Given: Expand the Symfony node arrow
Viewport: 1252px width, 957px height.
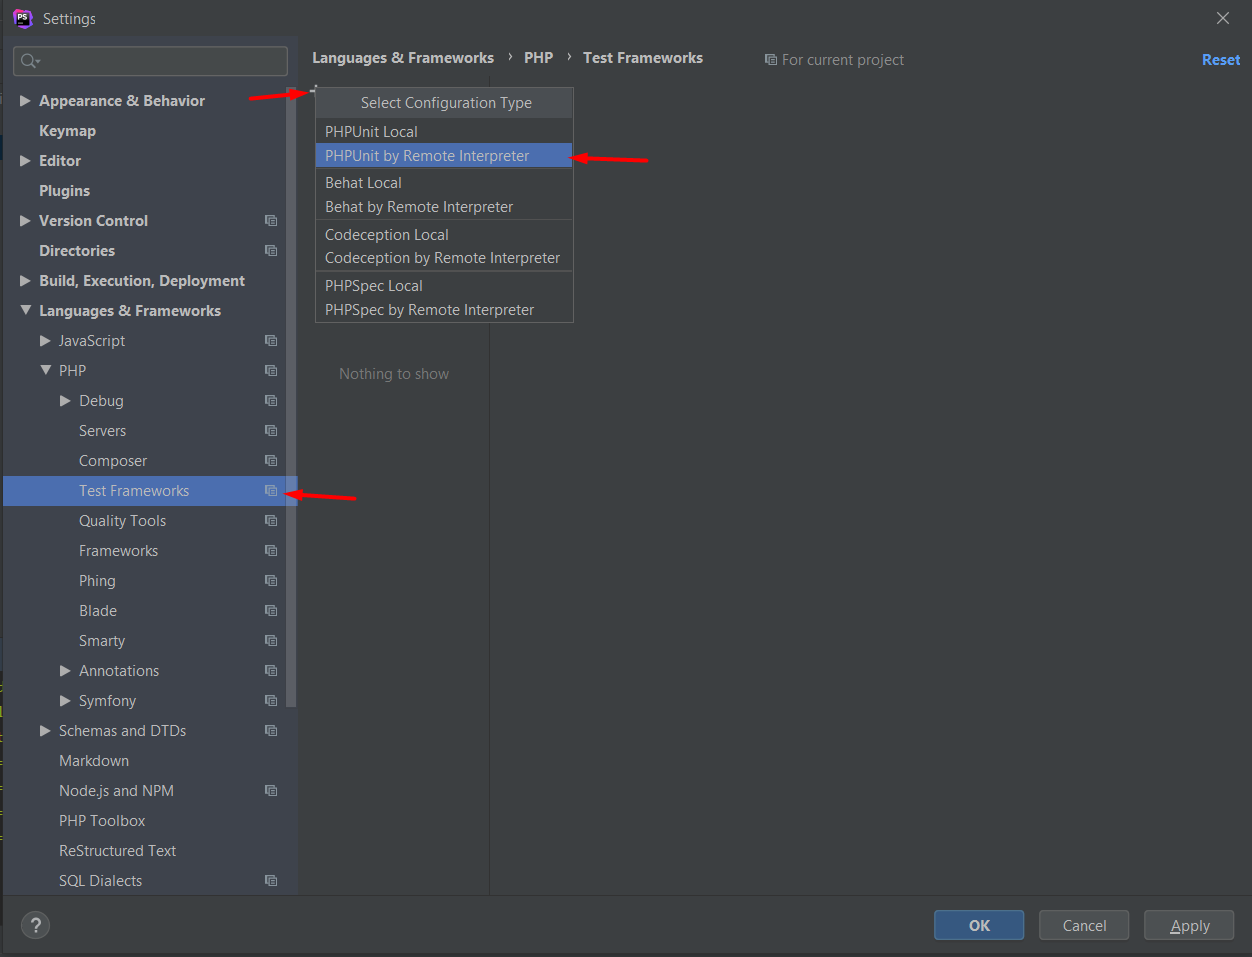Looking at the screenshot, I should pyautogui.click(x=65, y=700).
